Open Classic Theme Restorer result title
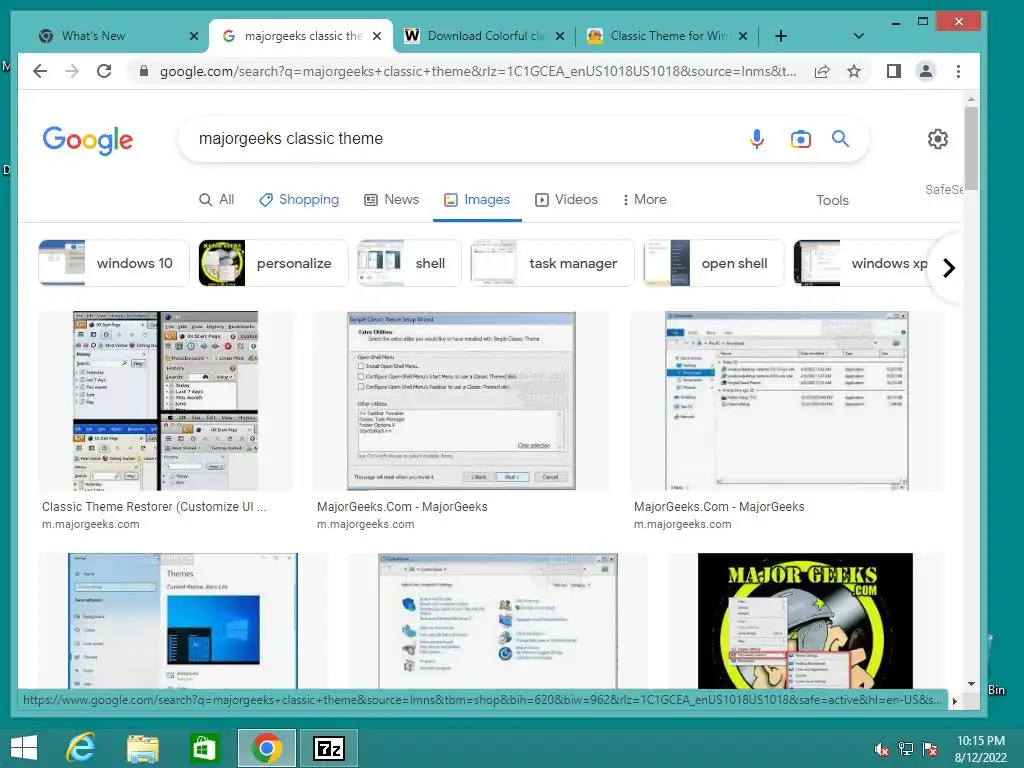The height and width of the screenshot is (768, 1024). tap(154, 506)
